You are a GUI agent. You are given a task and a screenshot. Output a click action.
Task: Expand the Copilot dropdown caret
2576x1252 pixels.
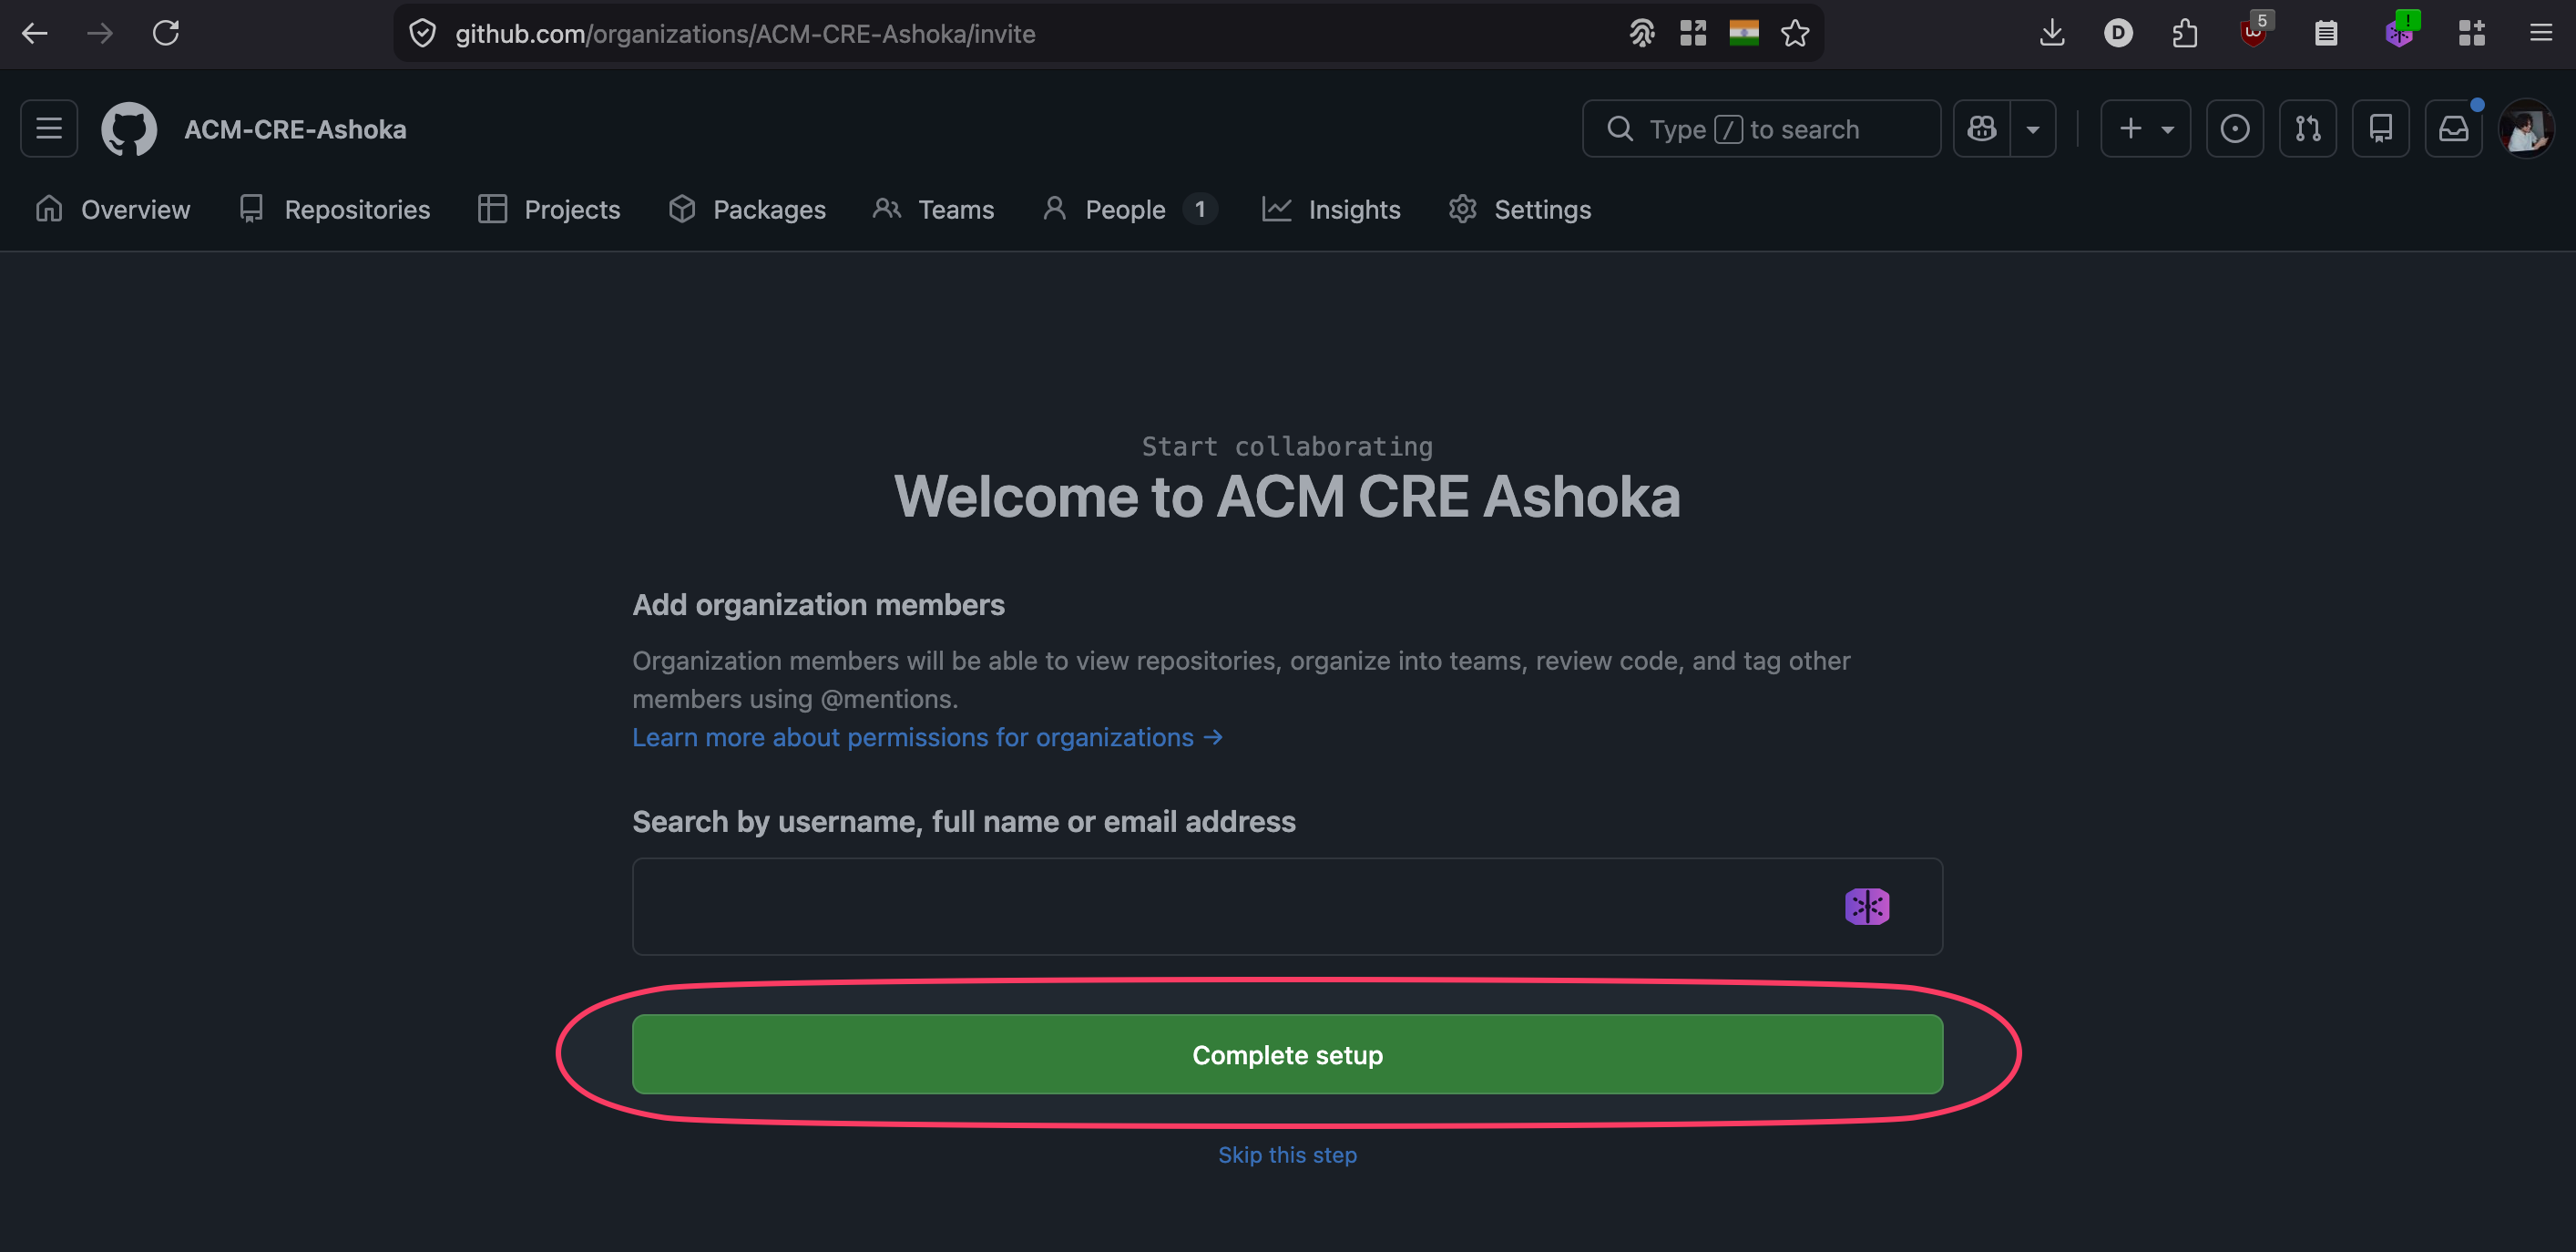[2033, 128]
